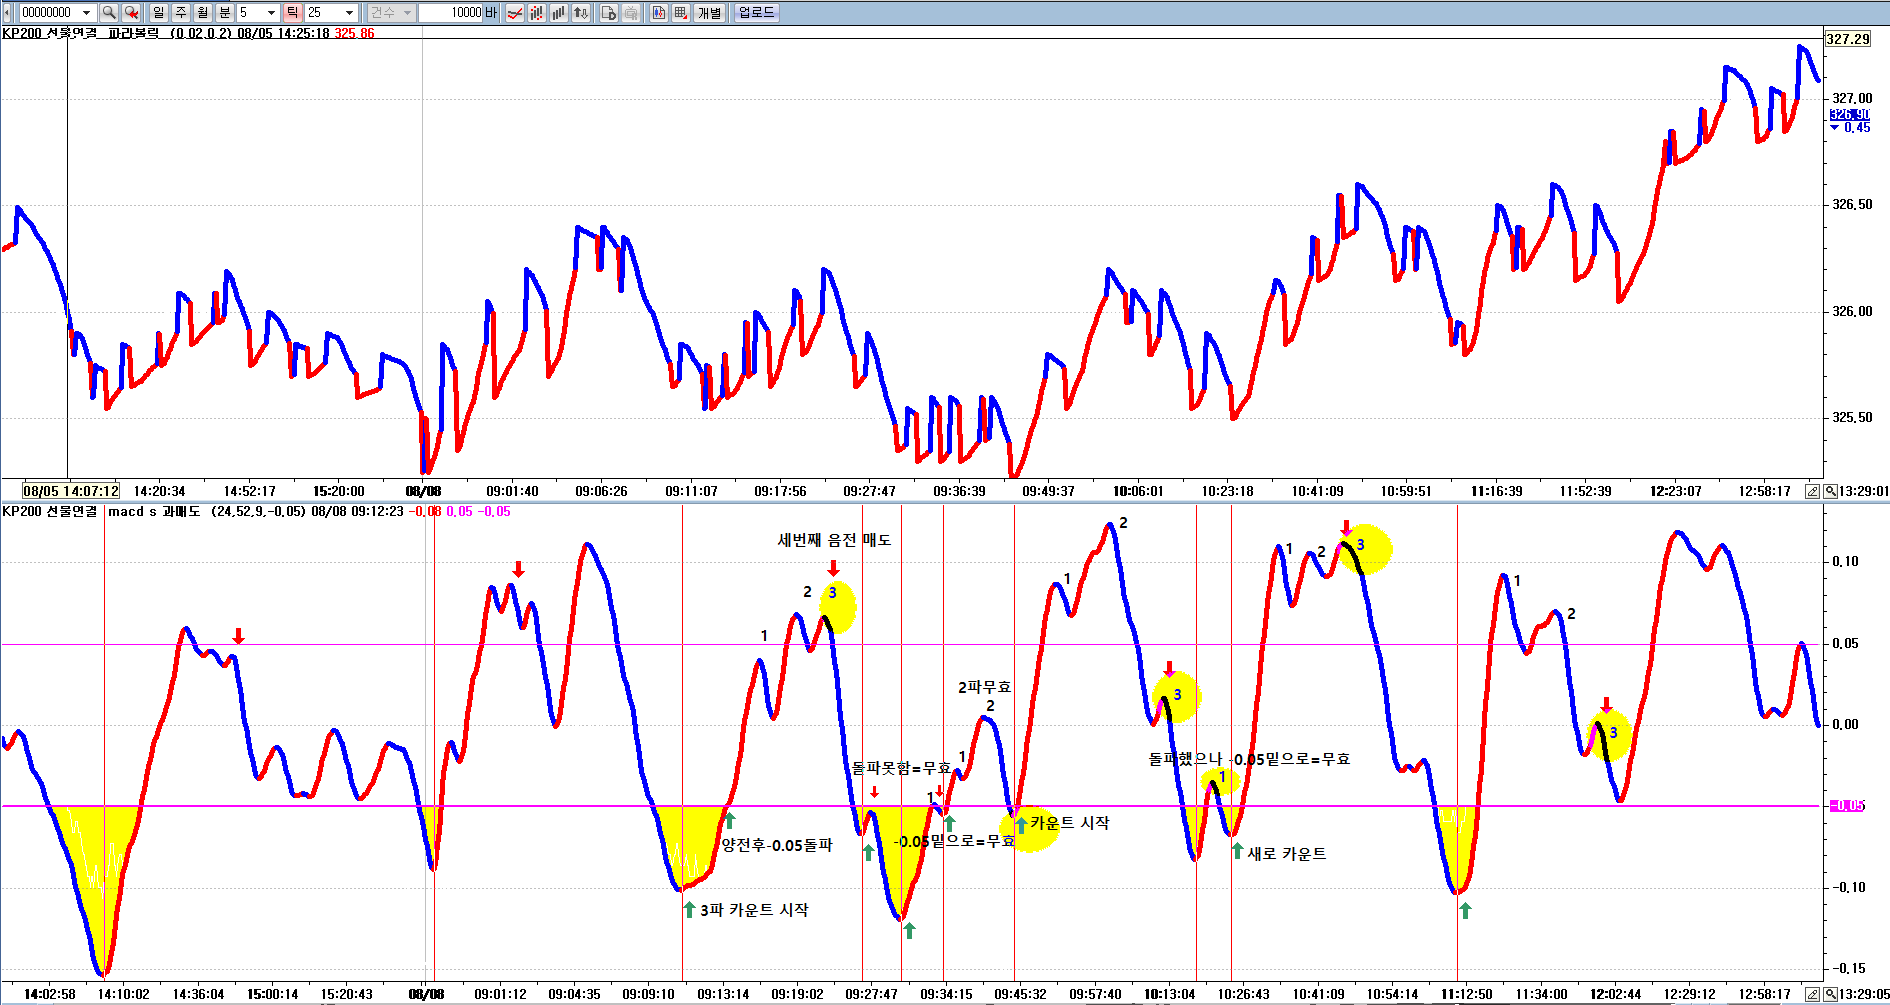The image size is (1890, 1005).
Task: Open the tick interval dropdown showing 25
Action: point(349,13)
